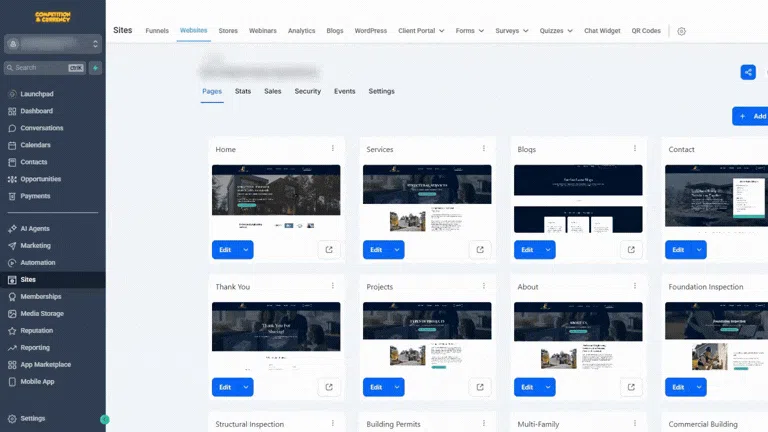Select the Security sub-tab

pos(308,91)
